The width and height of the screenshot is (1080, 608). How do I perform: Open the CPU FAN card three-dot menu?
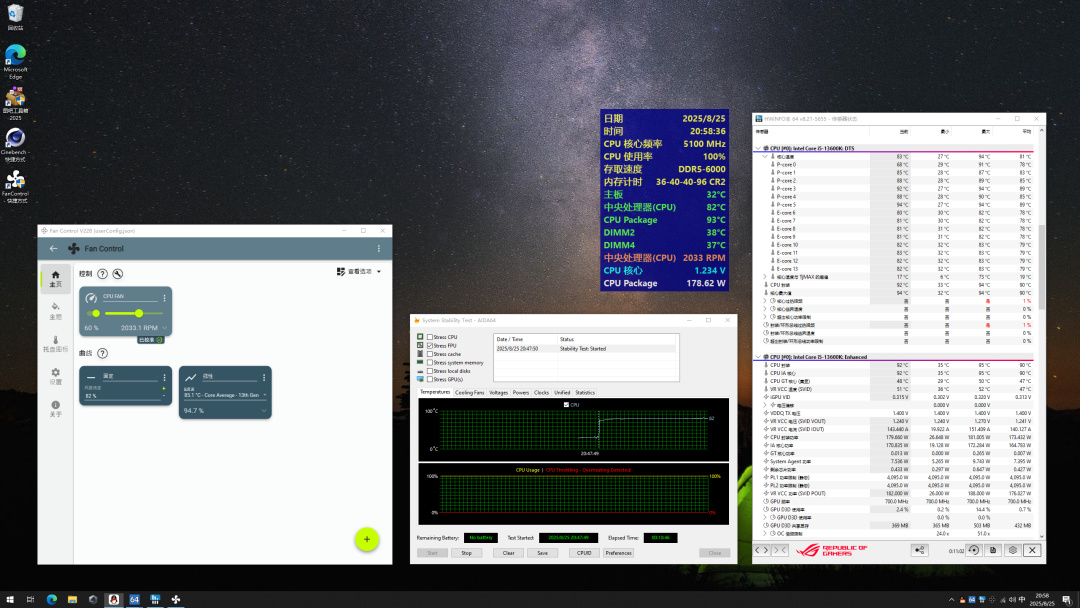pos(164,297)
